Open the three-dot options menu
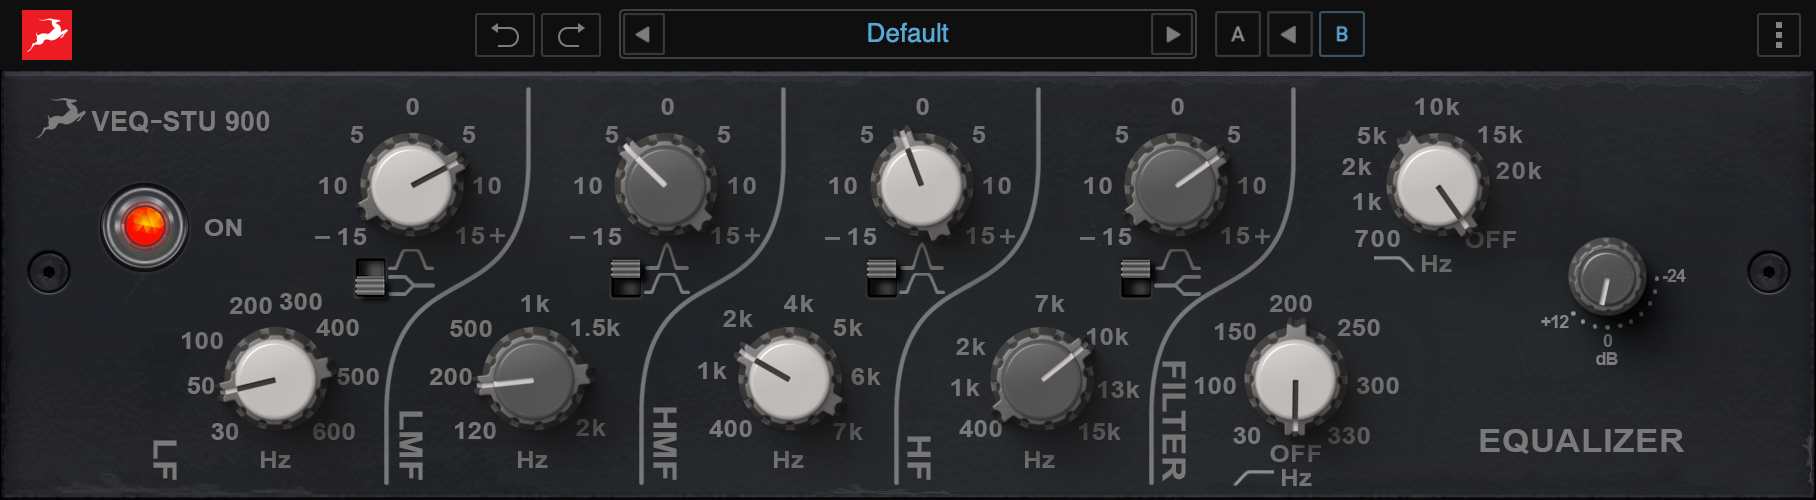 click(x=1778, y=35)
